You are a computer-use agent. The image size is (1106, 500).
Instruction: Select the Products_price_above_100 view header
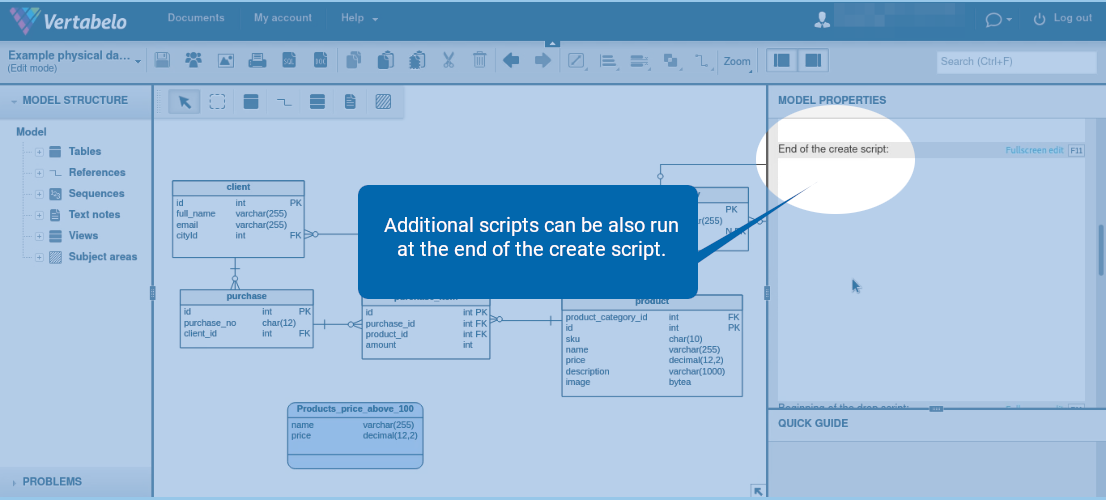point(355,409)
